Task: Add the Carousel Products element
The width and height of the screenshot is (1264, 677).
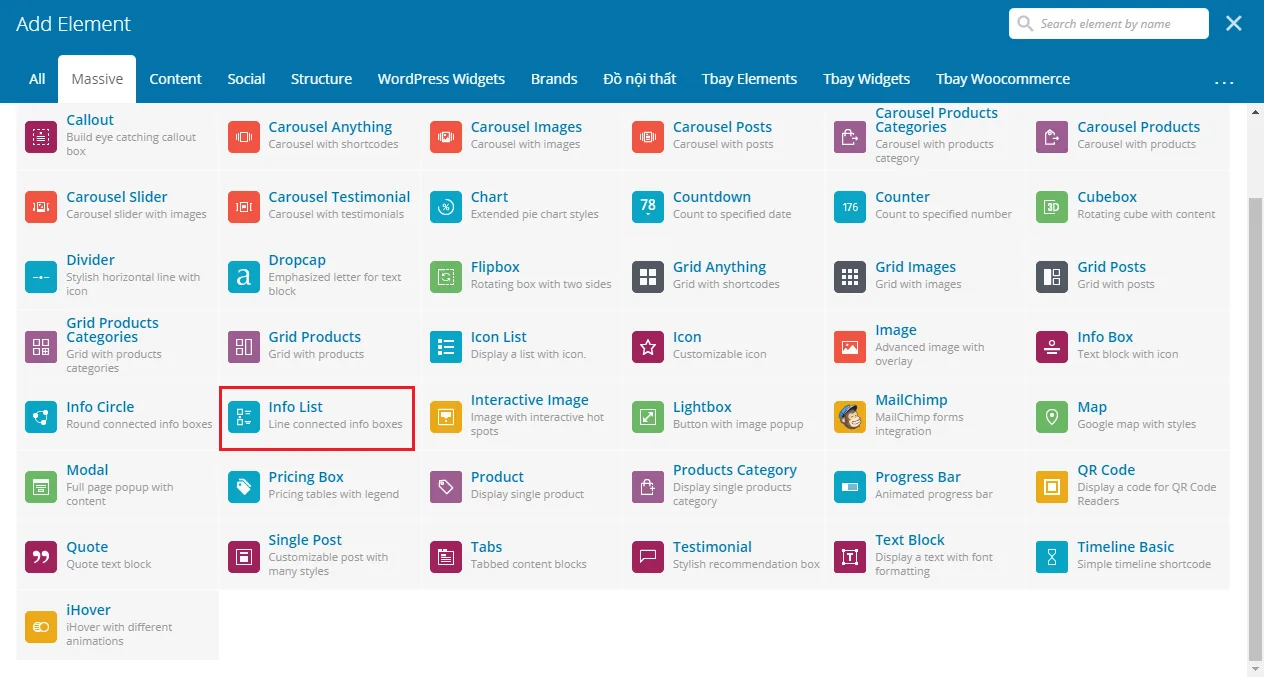Action: coord(1128,137)
